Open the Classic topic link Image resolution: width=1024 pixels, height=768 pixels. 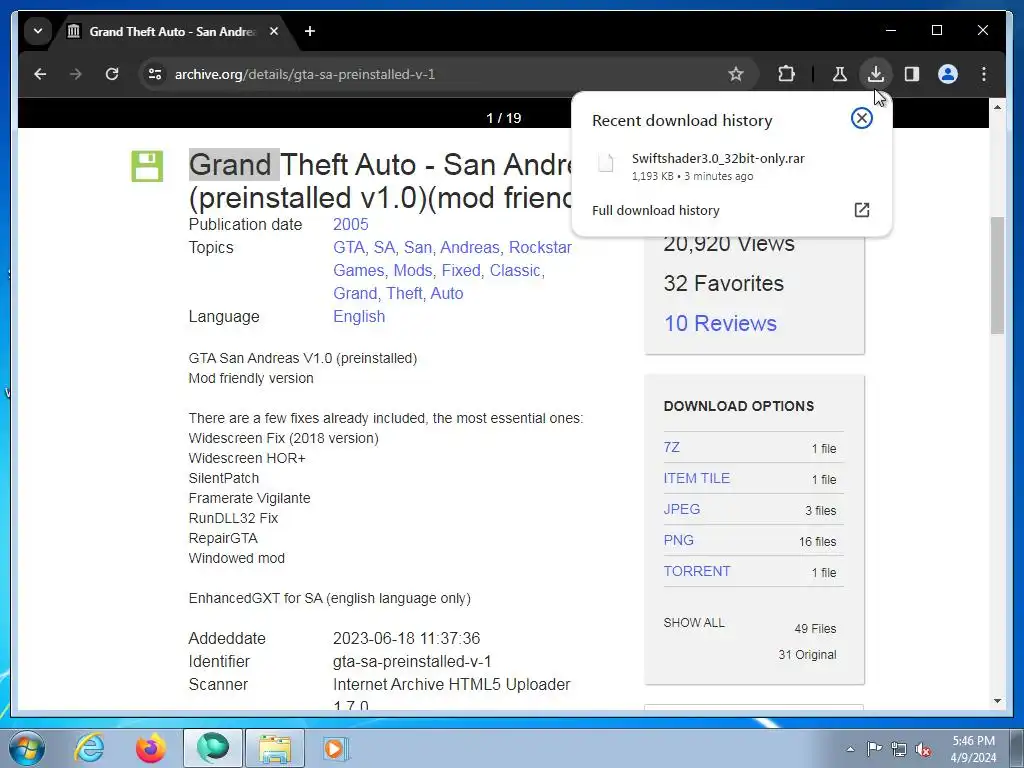pos(515,270)
